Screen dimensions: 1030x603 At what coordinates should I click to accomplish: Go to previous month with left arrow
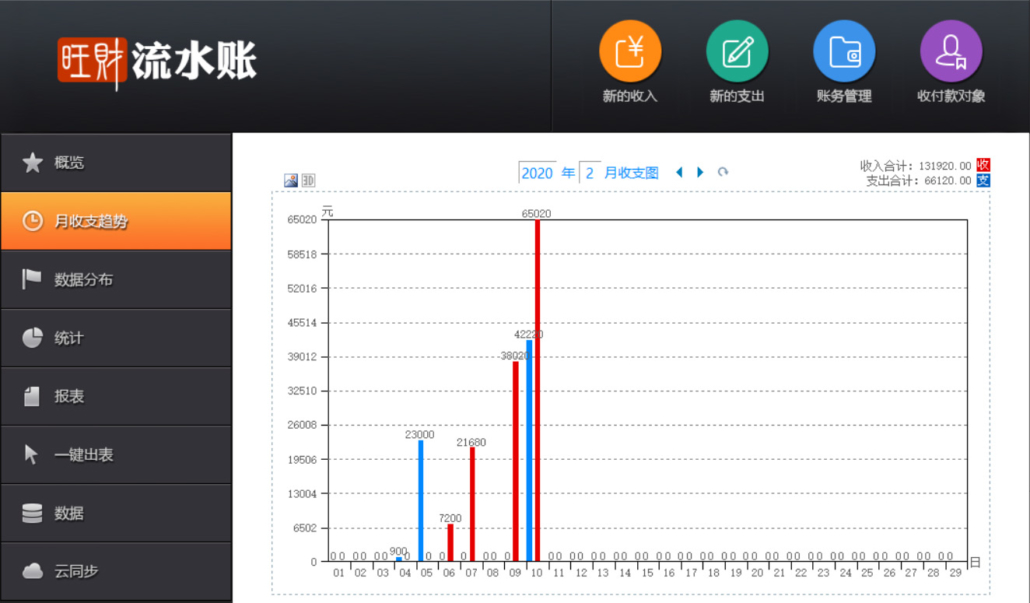679,172
